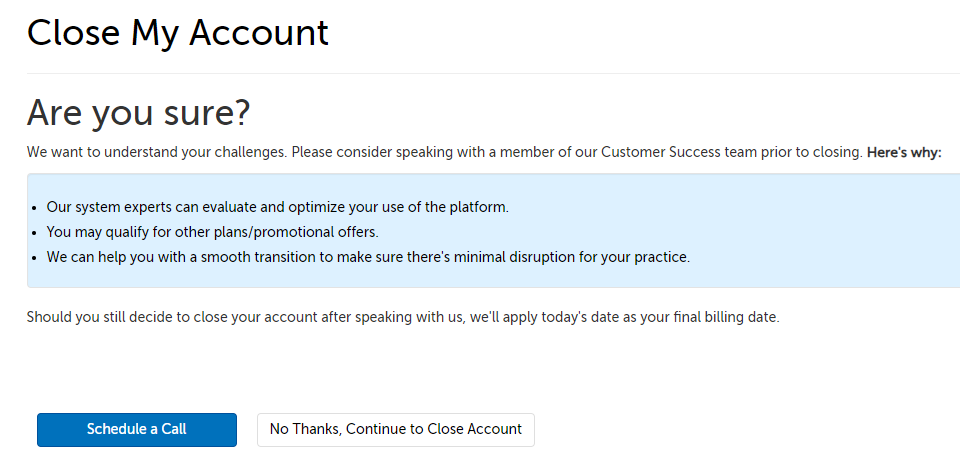Click the word 'Account' in page title
Screen dimensions: 960x467
tap(258, 32)
